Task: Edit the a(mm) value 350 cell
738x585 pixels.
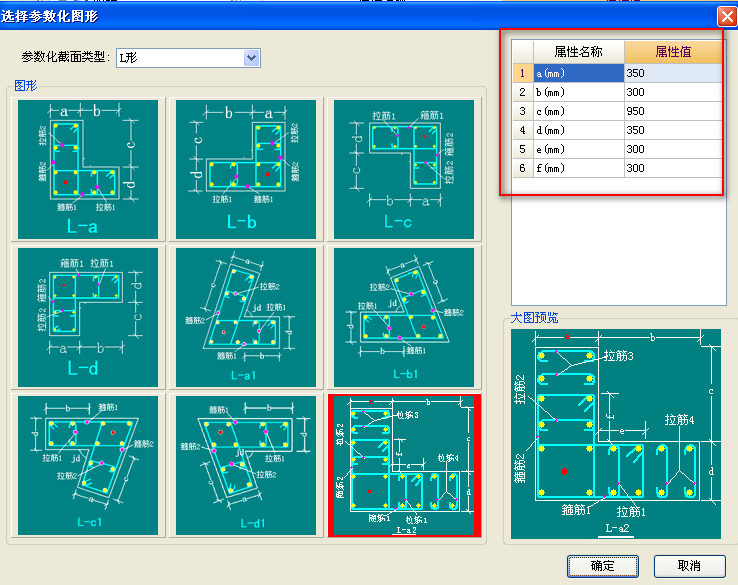Action: coord(673,73)
